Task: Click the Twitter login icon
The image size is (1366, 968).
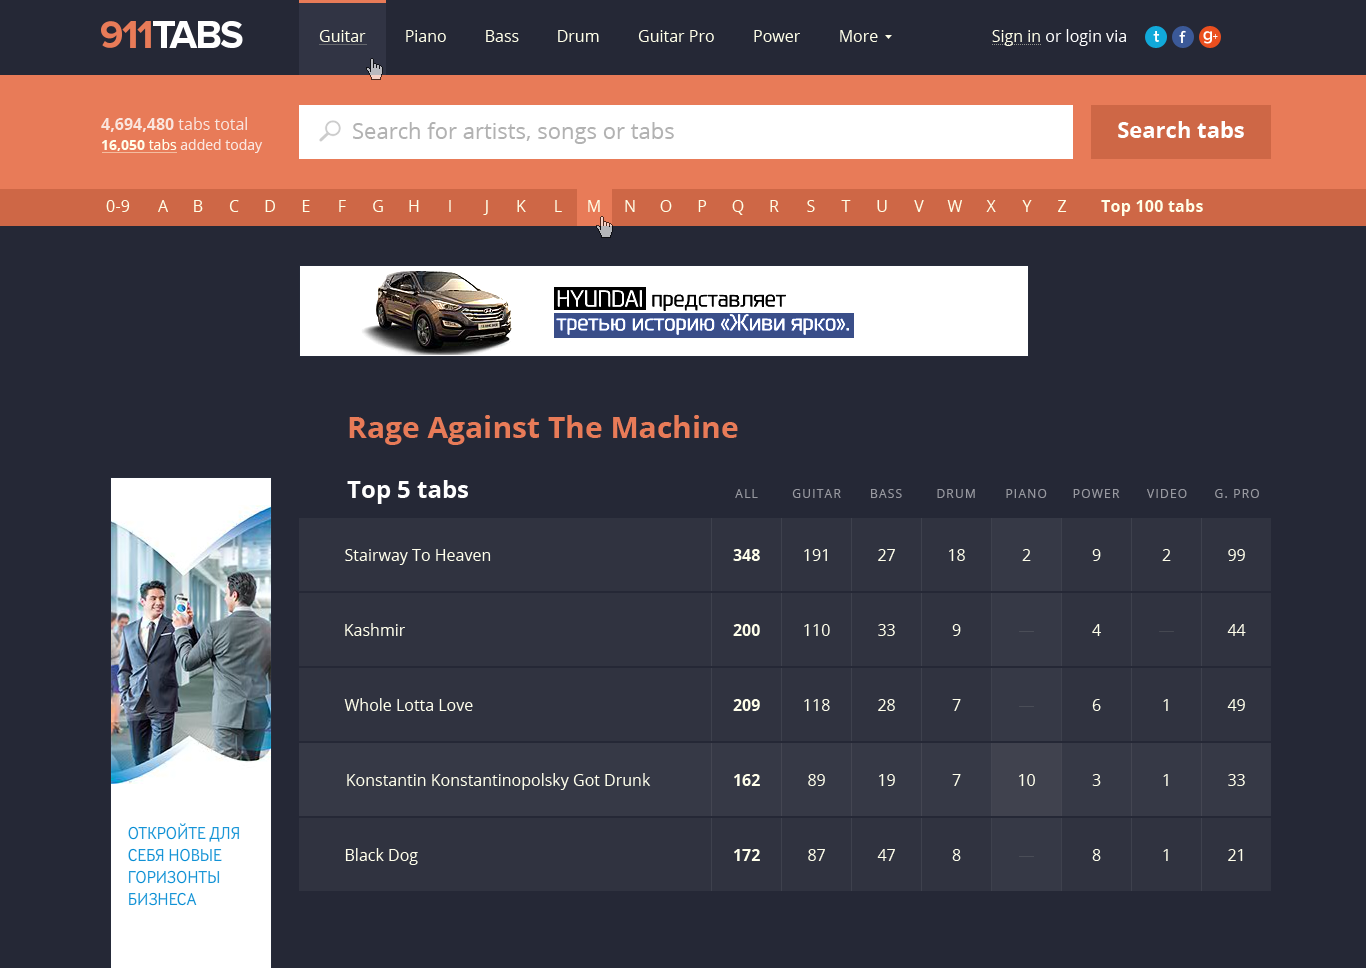Action: 1155,37
